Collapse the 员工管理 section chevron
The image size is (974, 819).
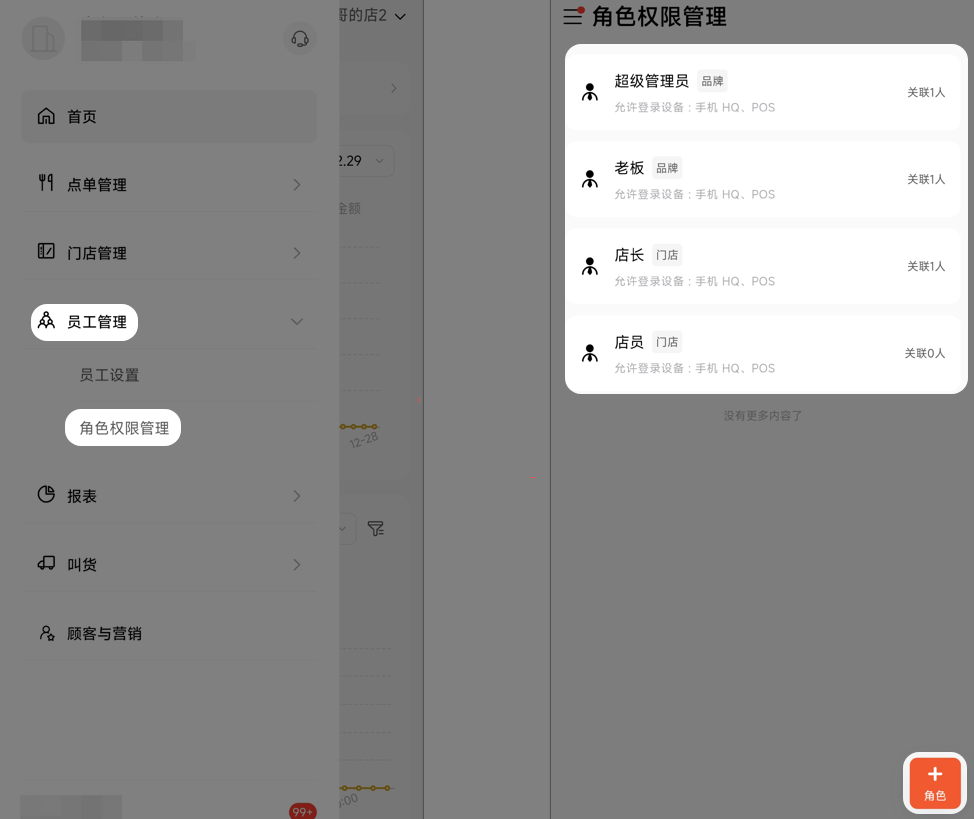(297, 321)
